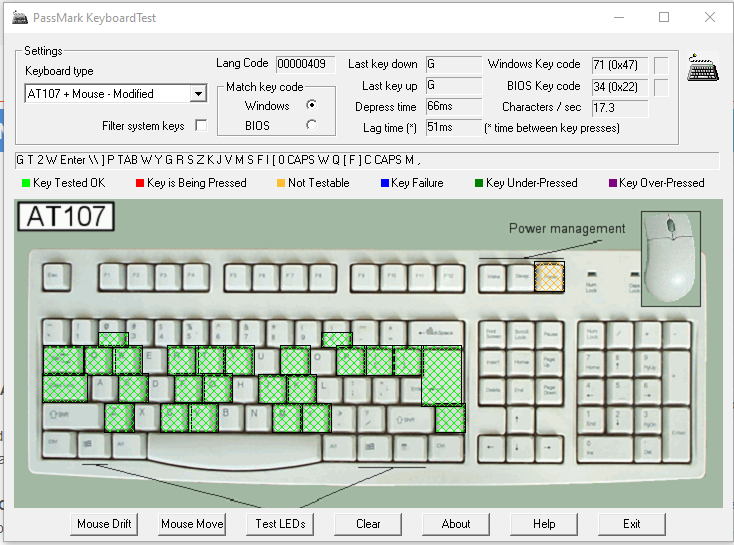Click the Esc key on keyboard image

[57, 277]
